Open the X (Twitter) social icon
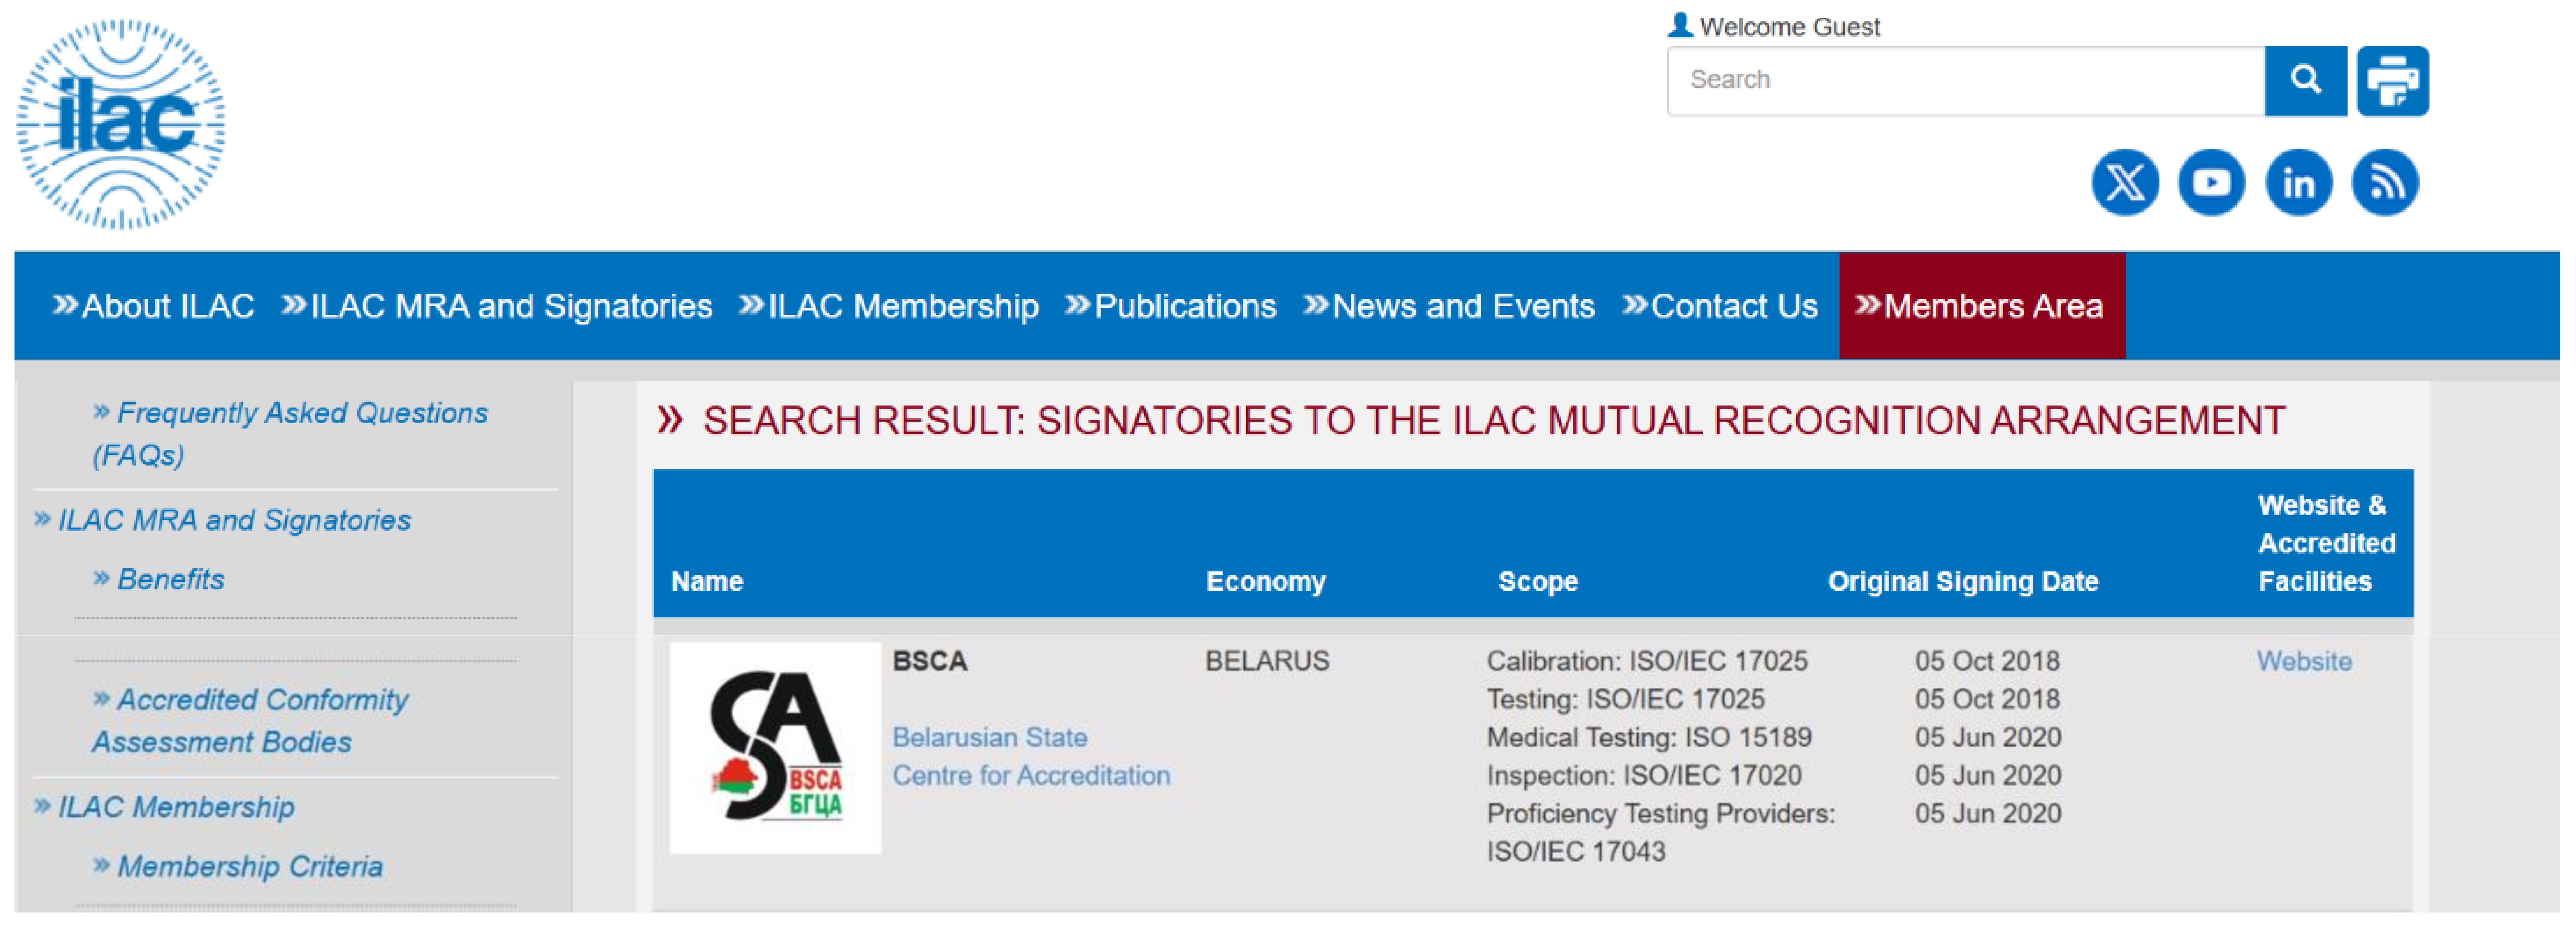2576x927 pixels. [x=2125, y=182]
